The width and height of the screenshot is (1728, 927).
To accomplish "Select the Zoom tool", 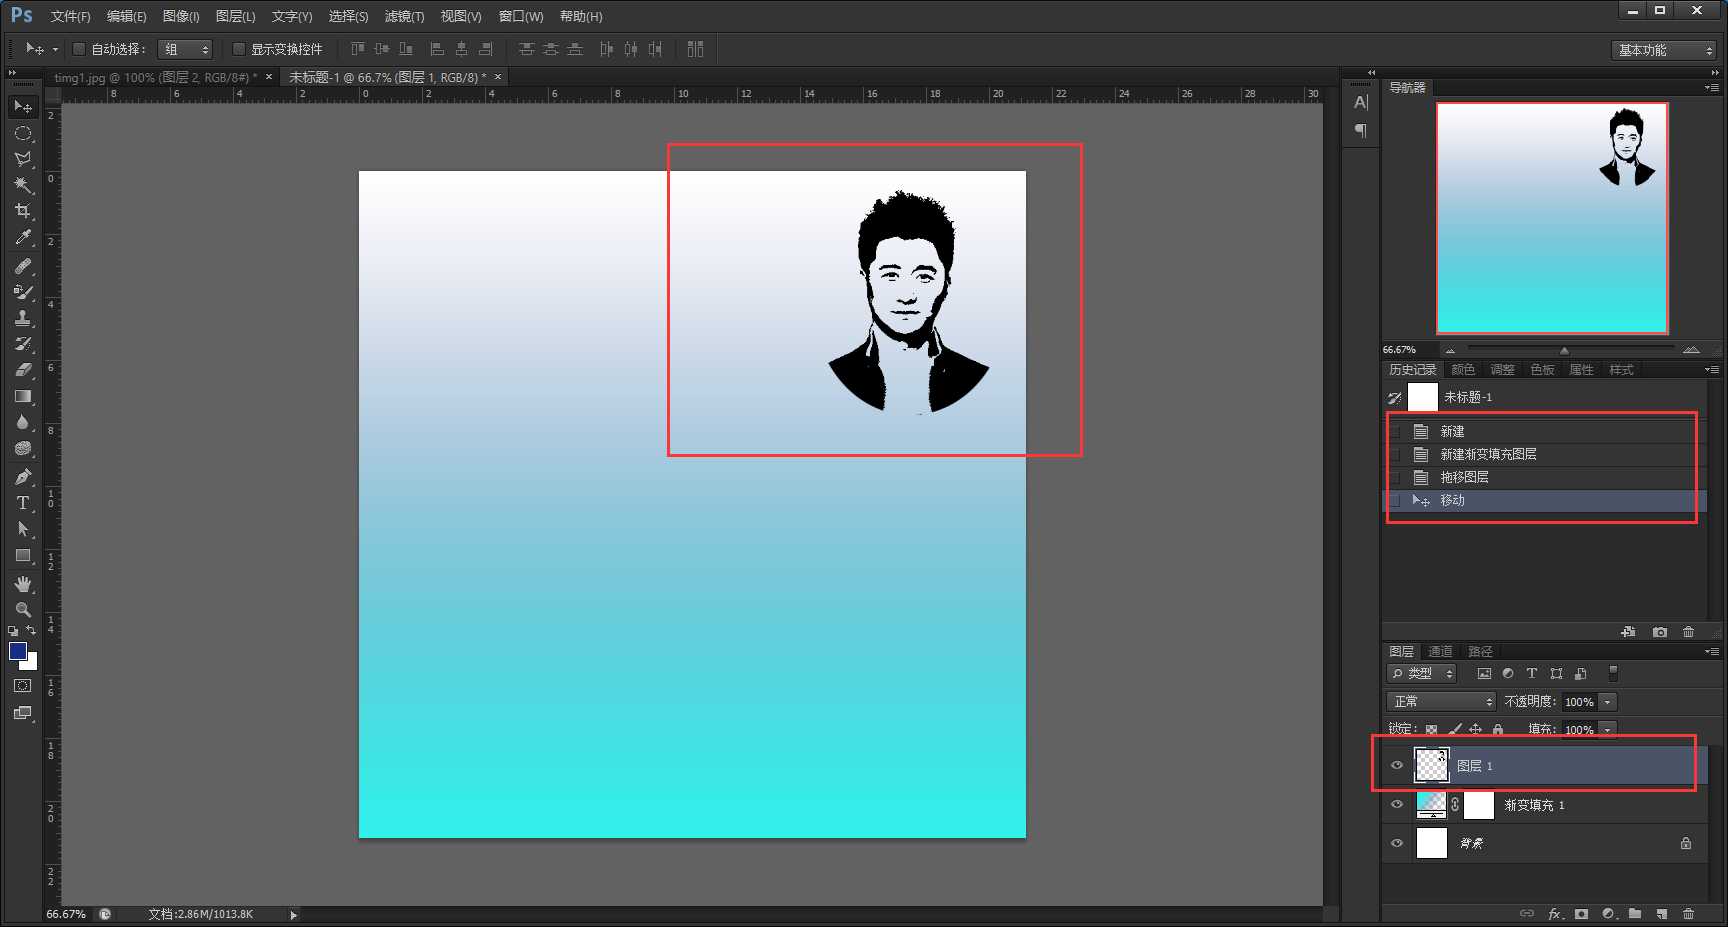I will [23, 610].
